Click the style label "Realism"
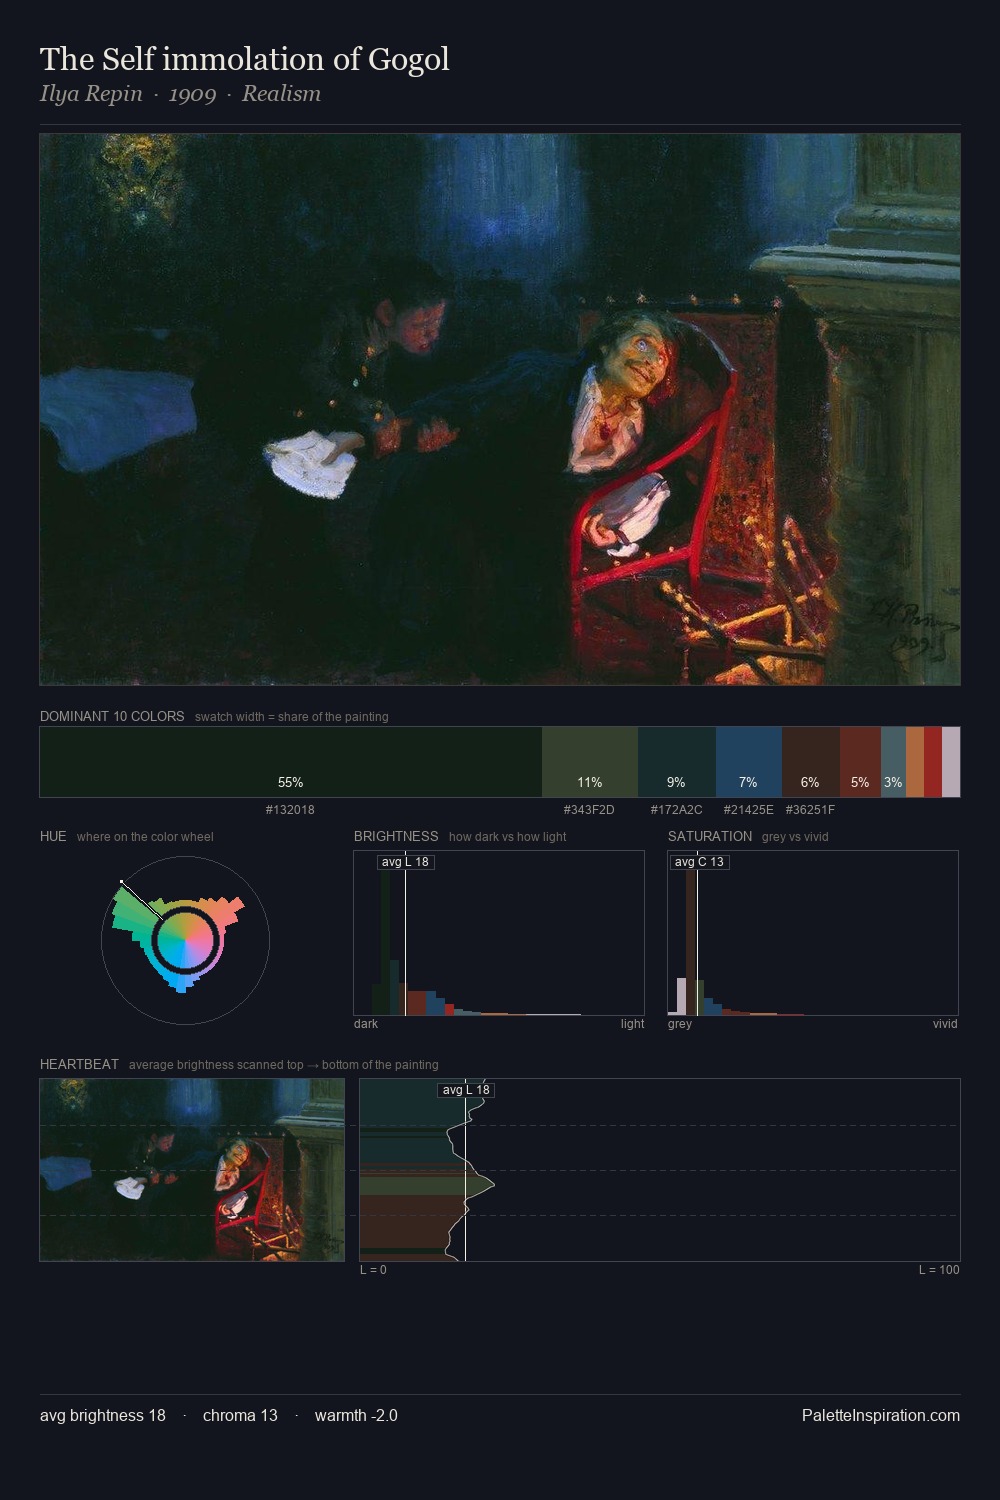 click(x=281, y=94)
